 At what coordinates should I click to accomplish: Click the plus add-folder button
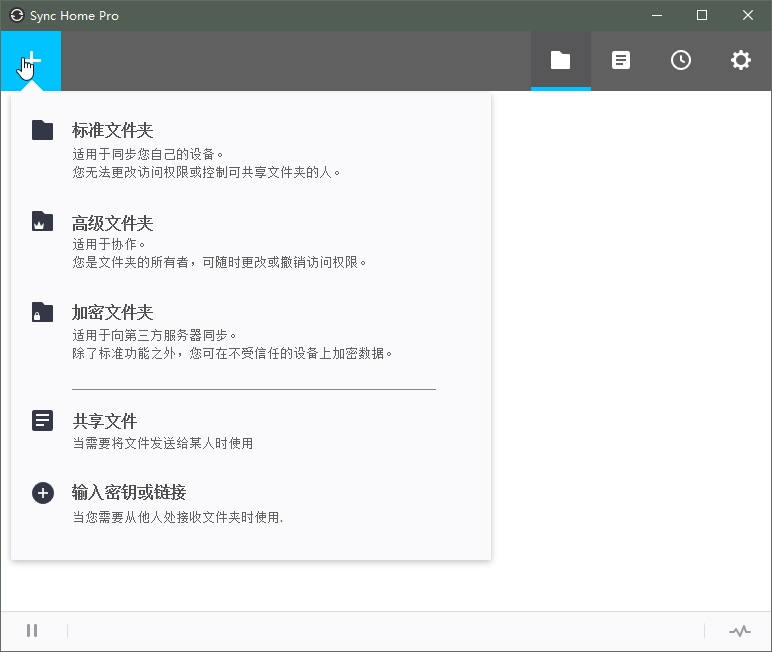(31, 61)
